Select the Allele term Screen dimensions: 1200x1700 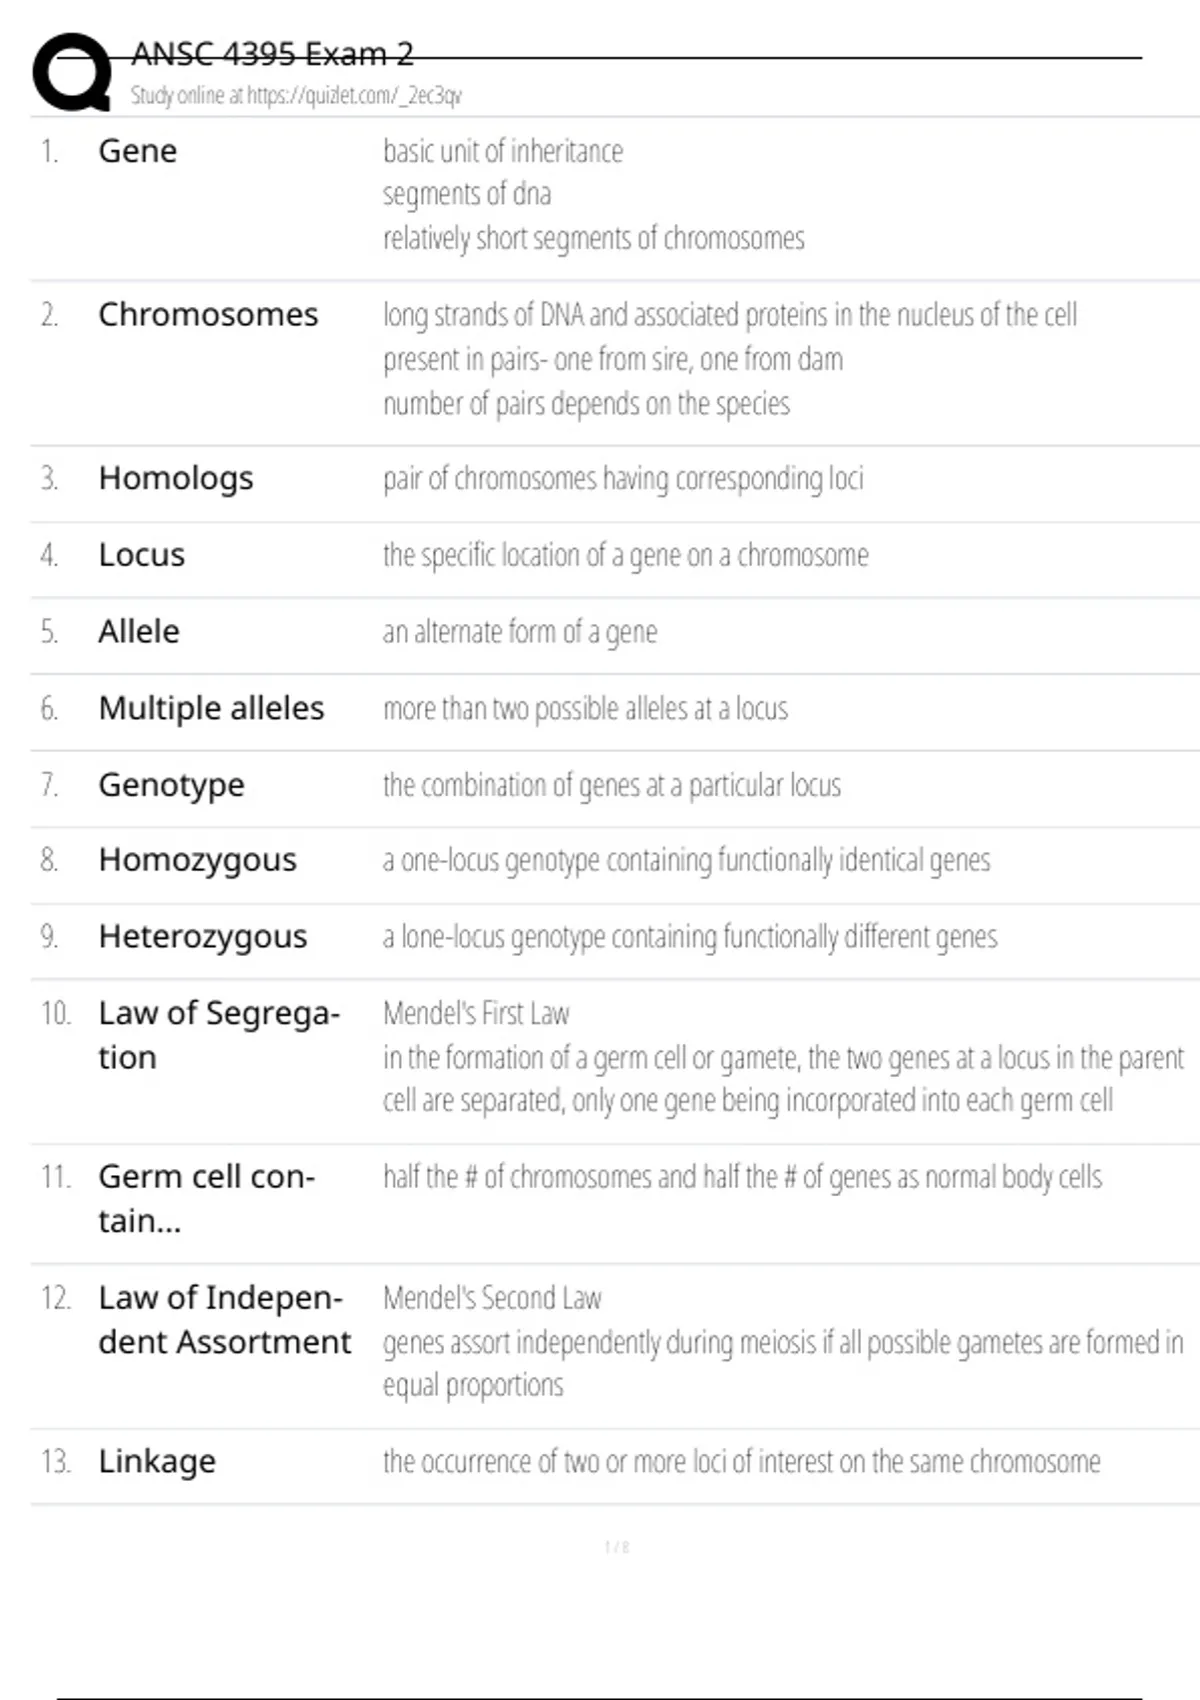coord(139,632)
